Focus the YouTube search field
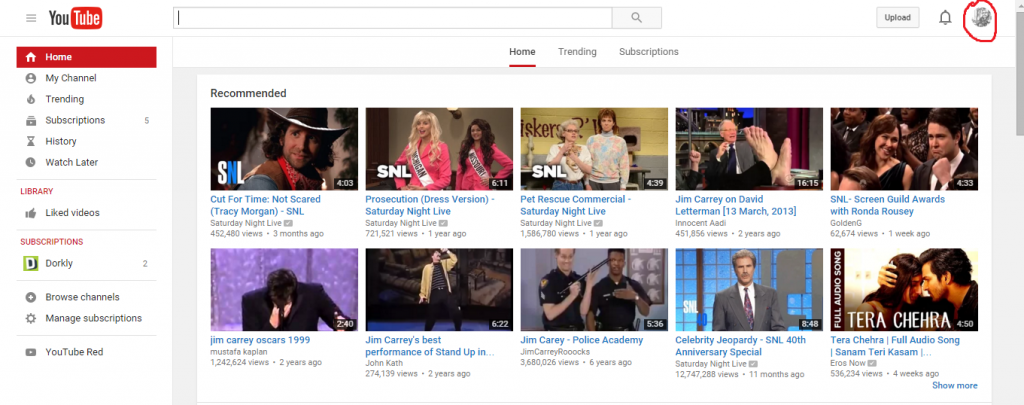The width and height of the screenshot is (1024, 405). pos(392,18)
